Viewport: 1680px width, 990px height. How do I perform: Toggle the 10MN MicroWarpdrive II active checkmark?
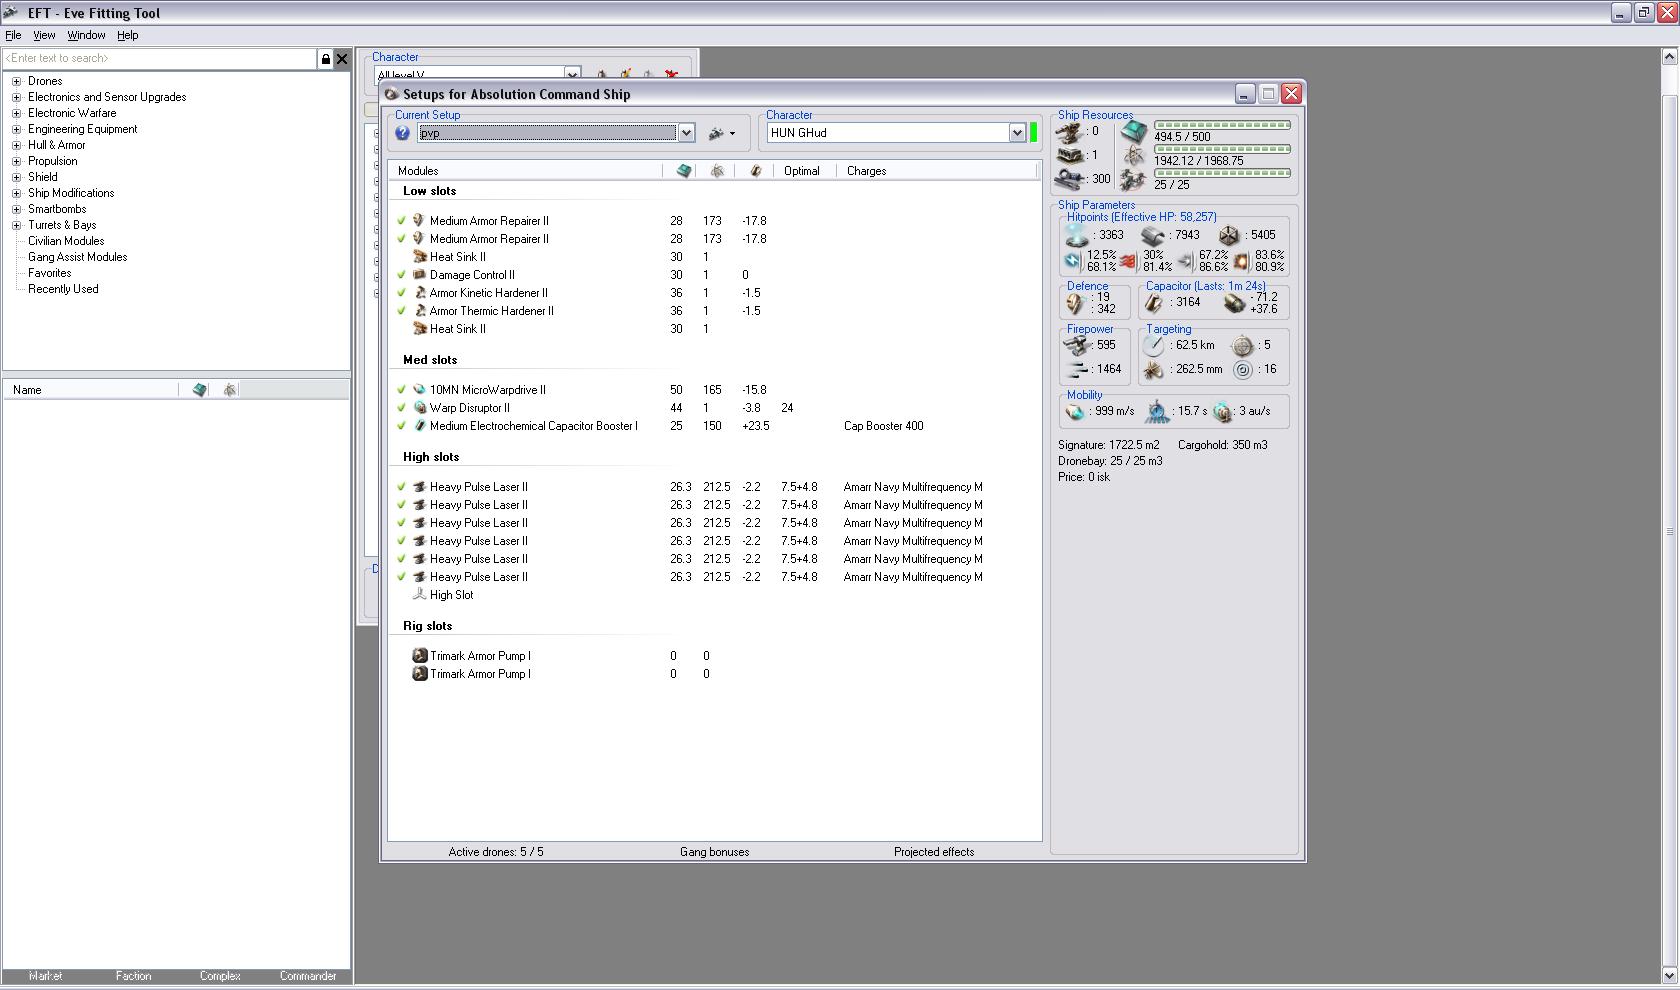point(401,390)
